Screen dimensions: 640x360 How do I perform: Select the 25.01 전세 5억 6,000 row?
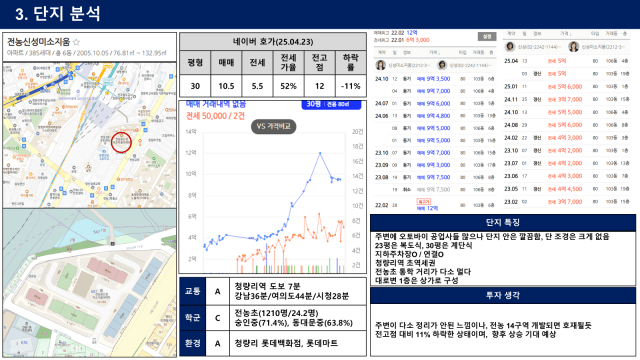click(567, 87)
